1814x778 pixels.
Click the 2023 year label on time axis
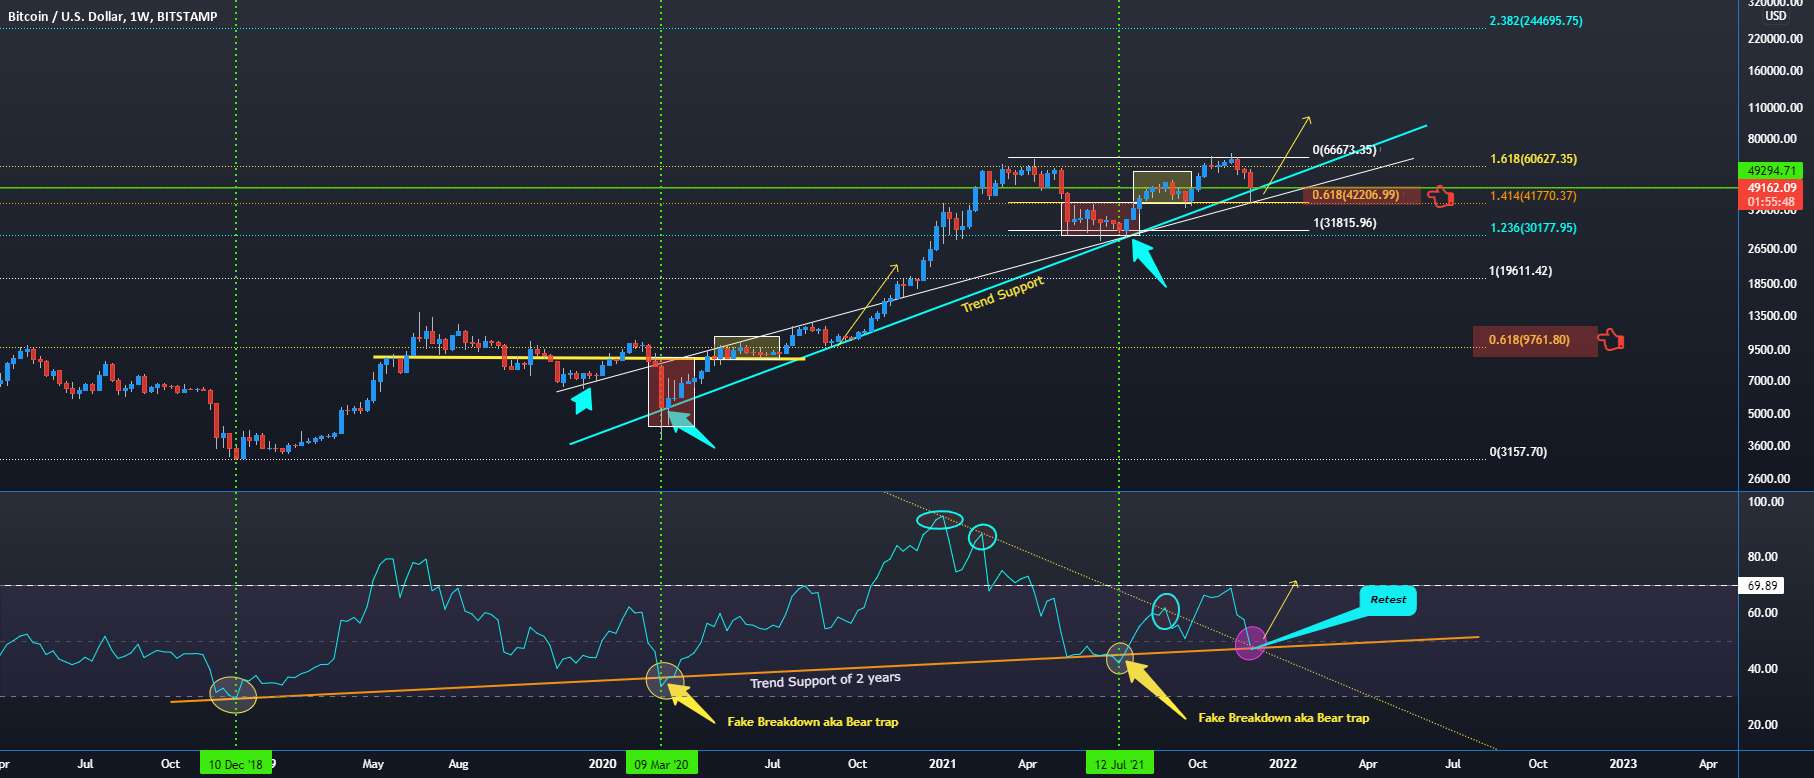1623,764
